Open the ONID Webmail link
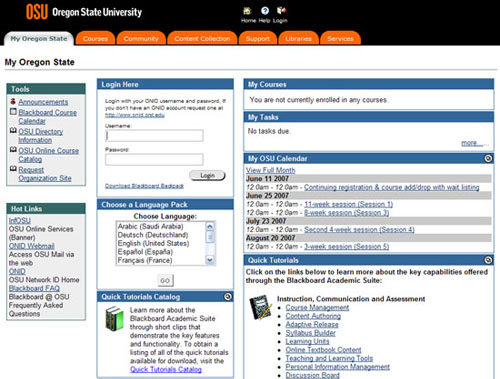This screenshot has width=500, height=379. pyautogui.click(x=32, y=246)
